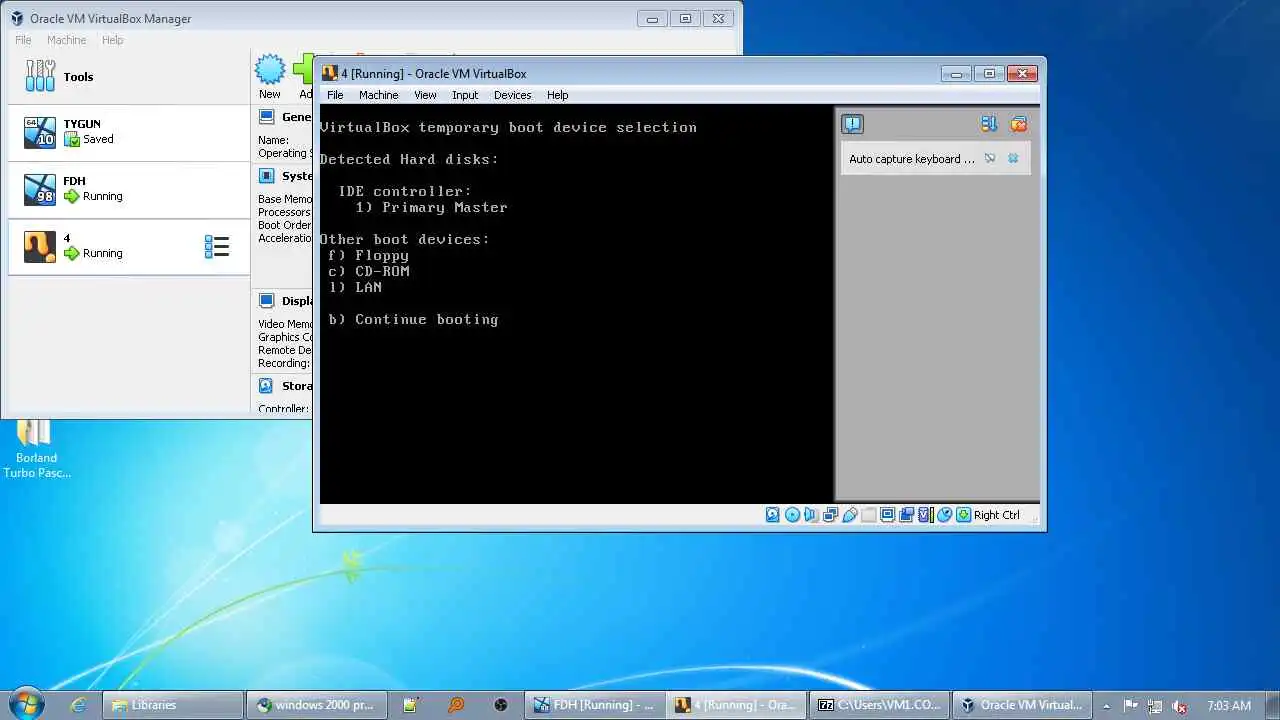
Task: Minimize the 4 [Running] VM window
Action: click(x=956, y=73)
